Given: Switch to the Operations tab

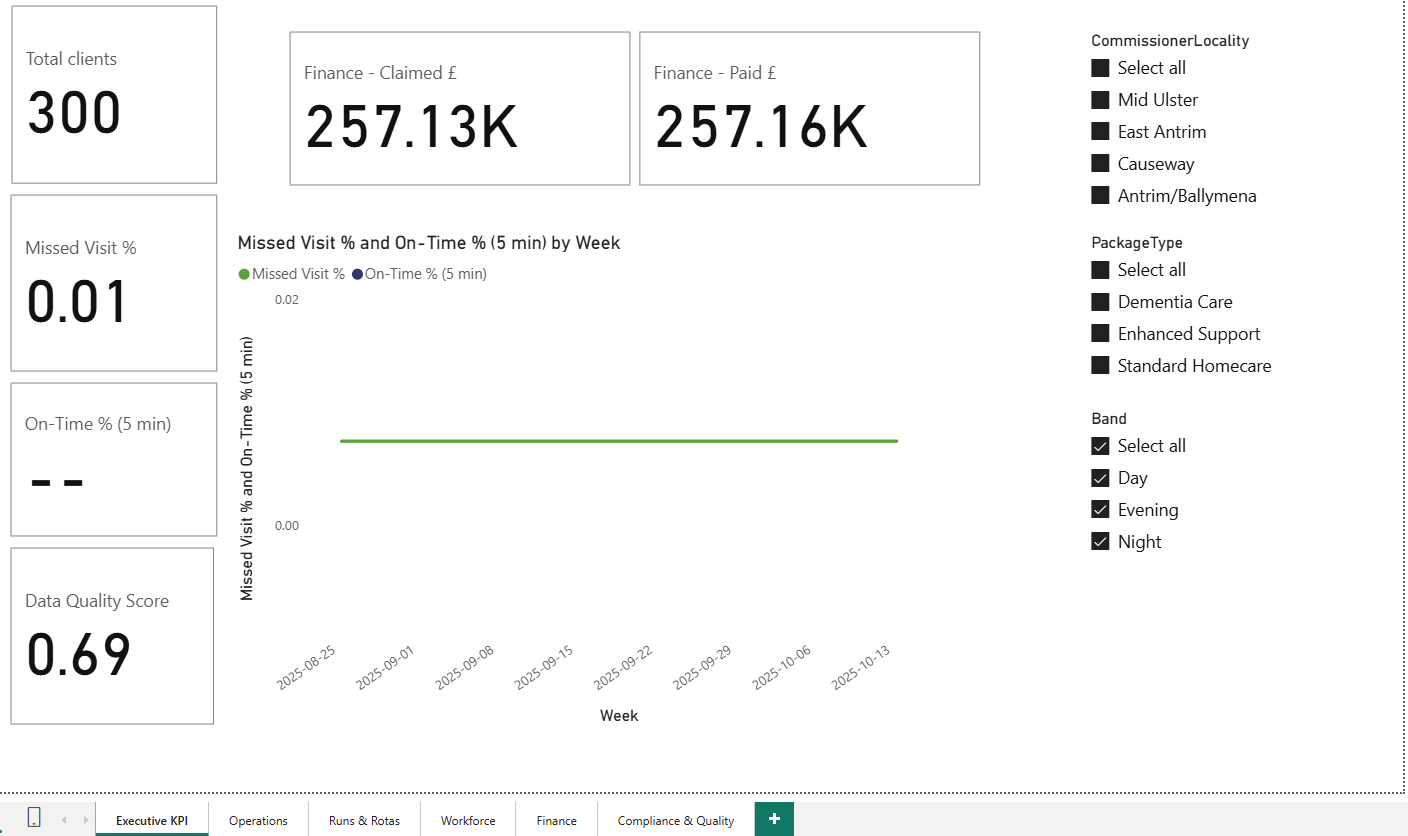Looking at the screenshot, I should click(257, 819).
